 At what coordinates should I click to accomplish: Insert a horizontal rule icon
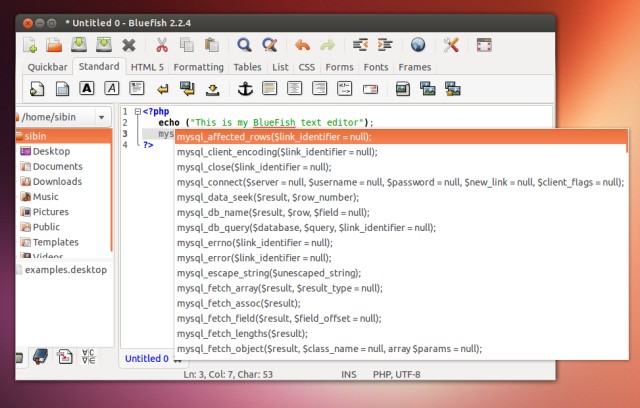click(269, 88)
